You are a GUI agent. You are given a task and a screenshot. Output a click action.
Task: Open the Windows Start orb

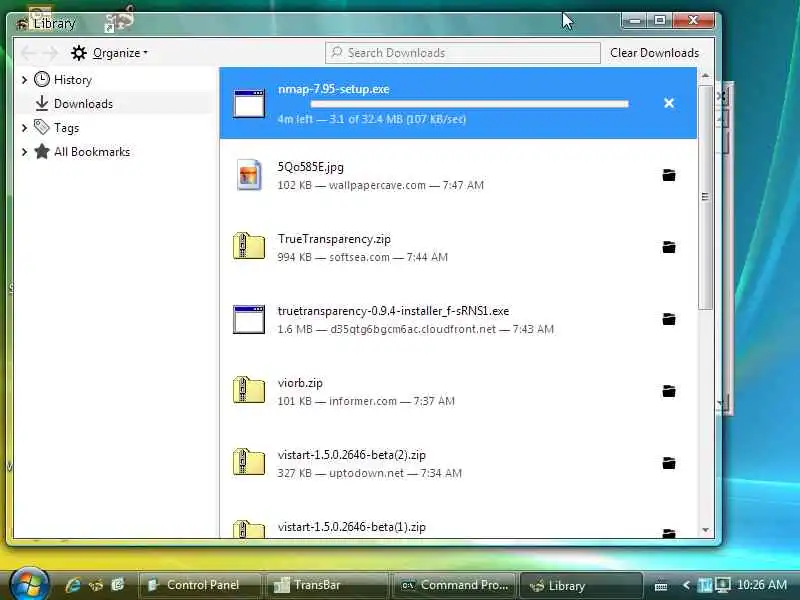tap(29, 583)
